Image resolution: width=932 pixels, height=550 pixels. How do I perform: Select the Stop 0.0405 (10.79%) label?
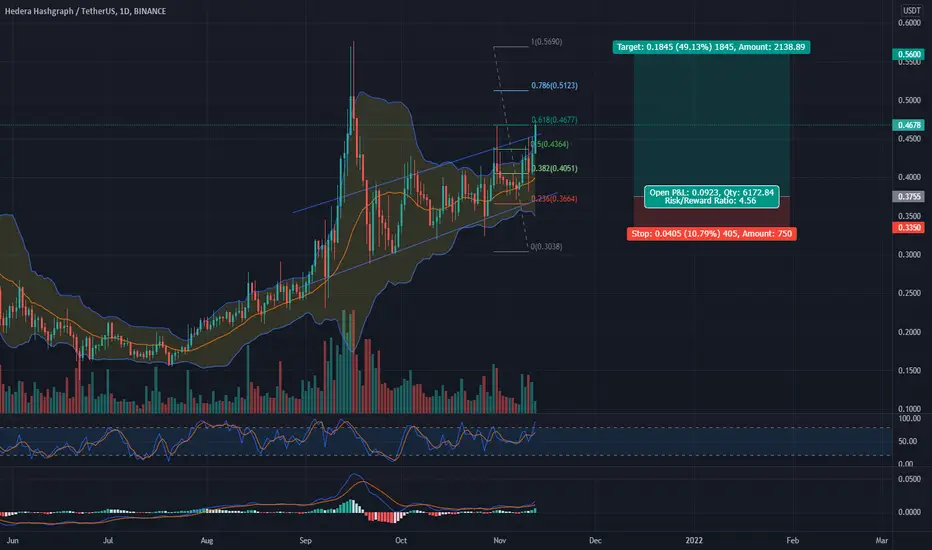tap(711, 234)
